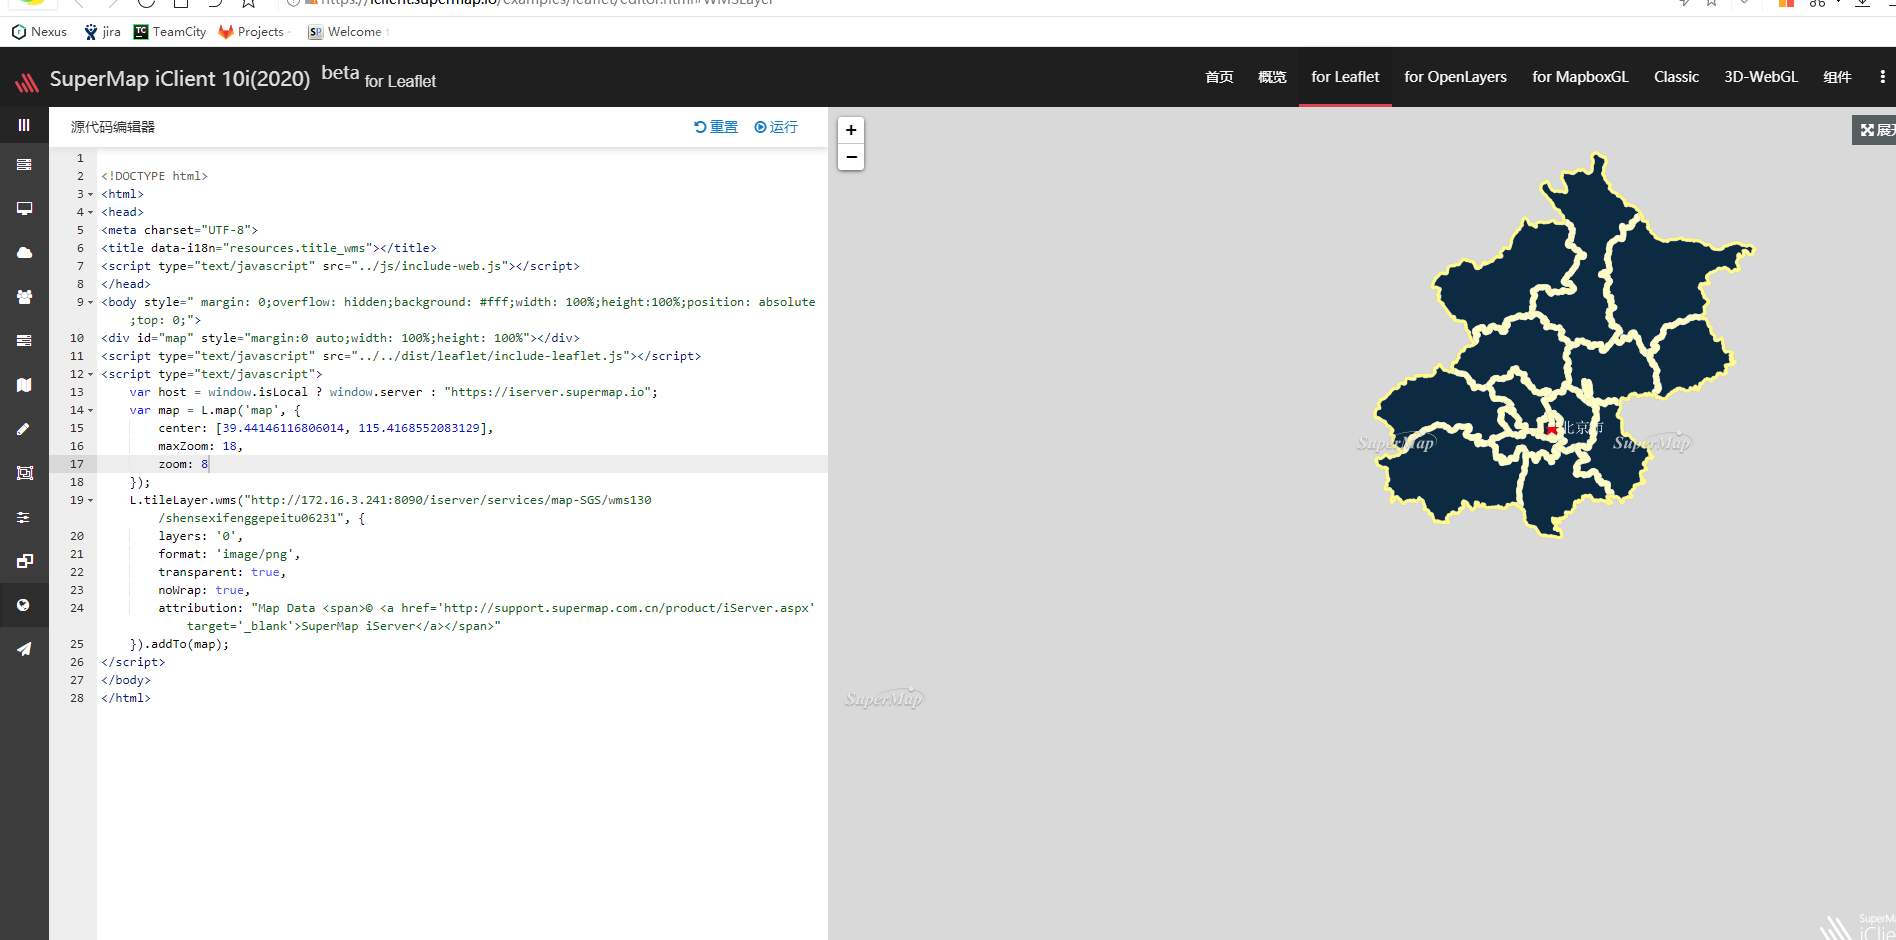Click the sidebar columns toggle icon
Image resolution: width=1896 pixels, height=940 pixels.
(x=24, y=125)
